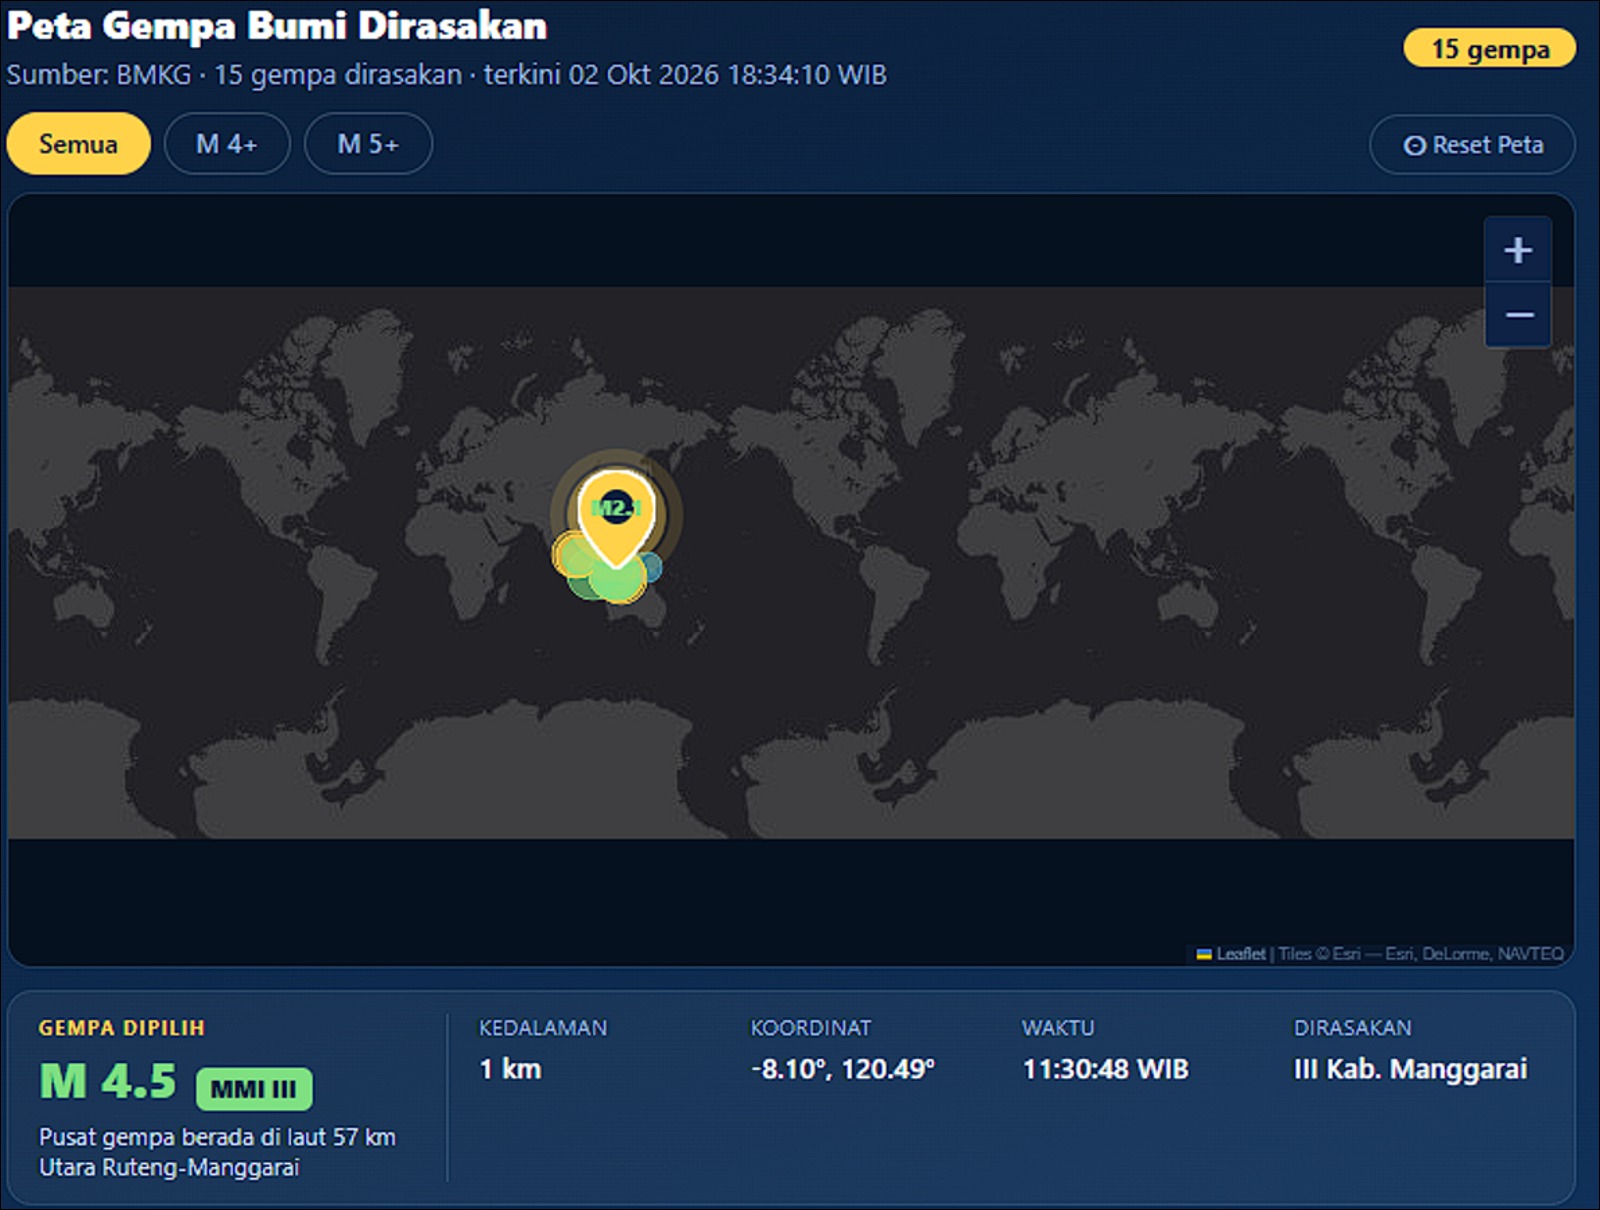Click the "Sumber: BMKG" subtitle line
The image size is (1600, 1210).
tap(447, 75)
